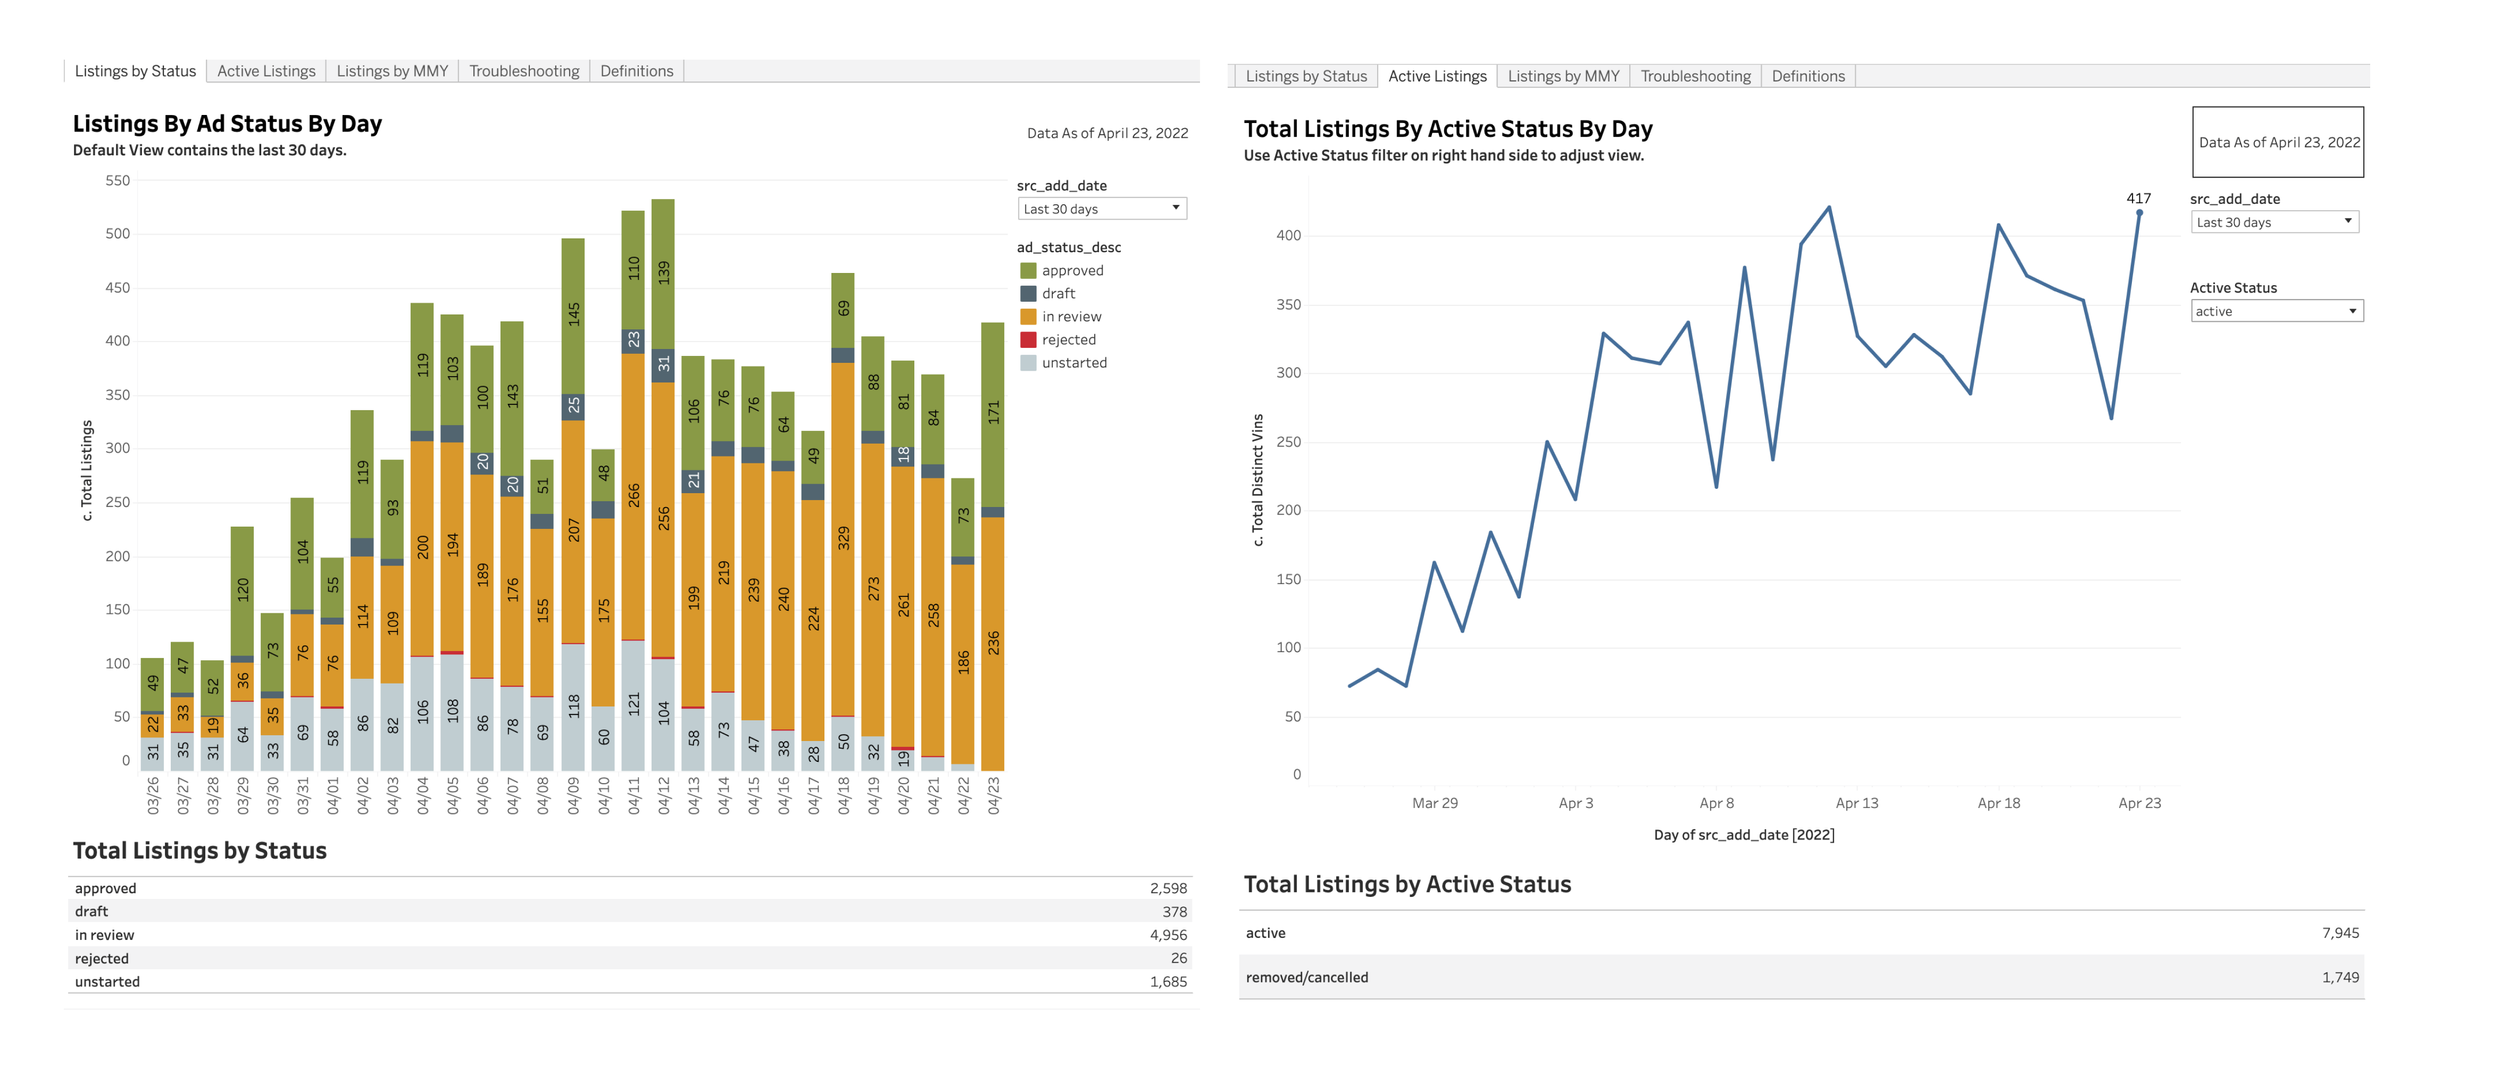The image size is (2500, 1081).
Task: Click approved legend color swatch
Action: pyautogui.click(x=1028, y=271)
